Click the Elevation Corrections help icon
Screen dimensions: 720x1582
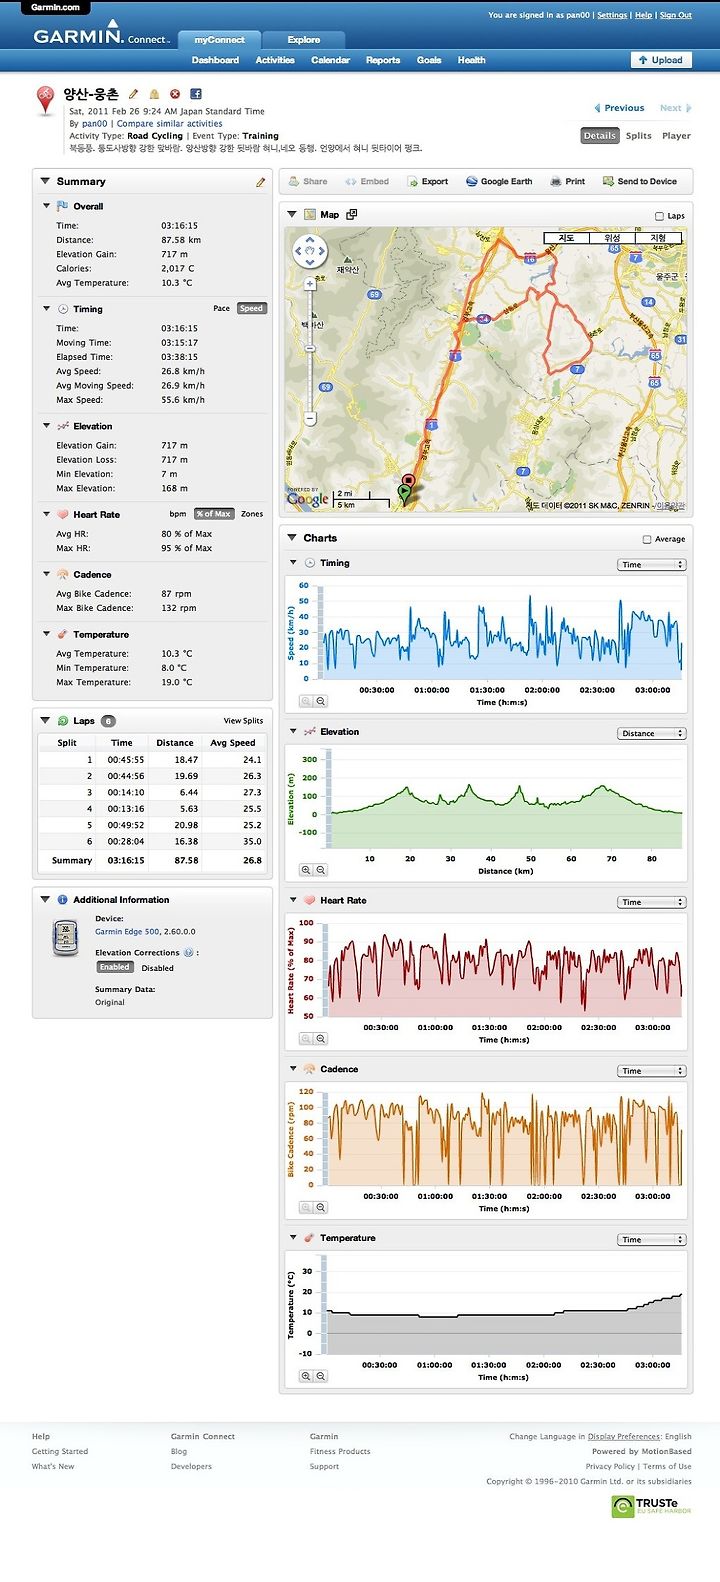pos(188,953)
